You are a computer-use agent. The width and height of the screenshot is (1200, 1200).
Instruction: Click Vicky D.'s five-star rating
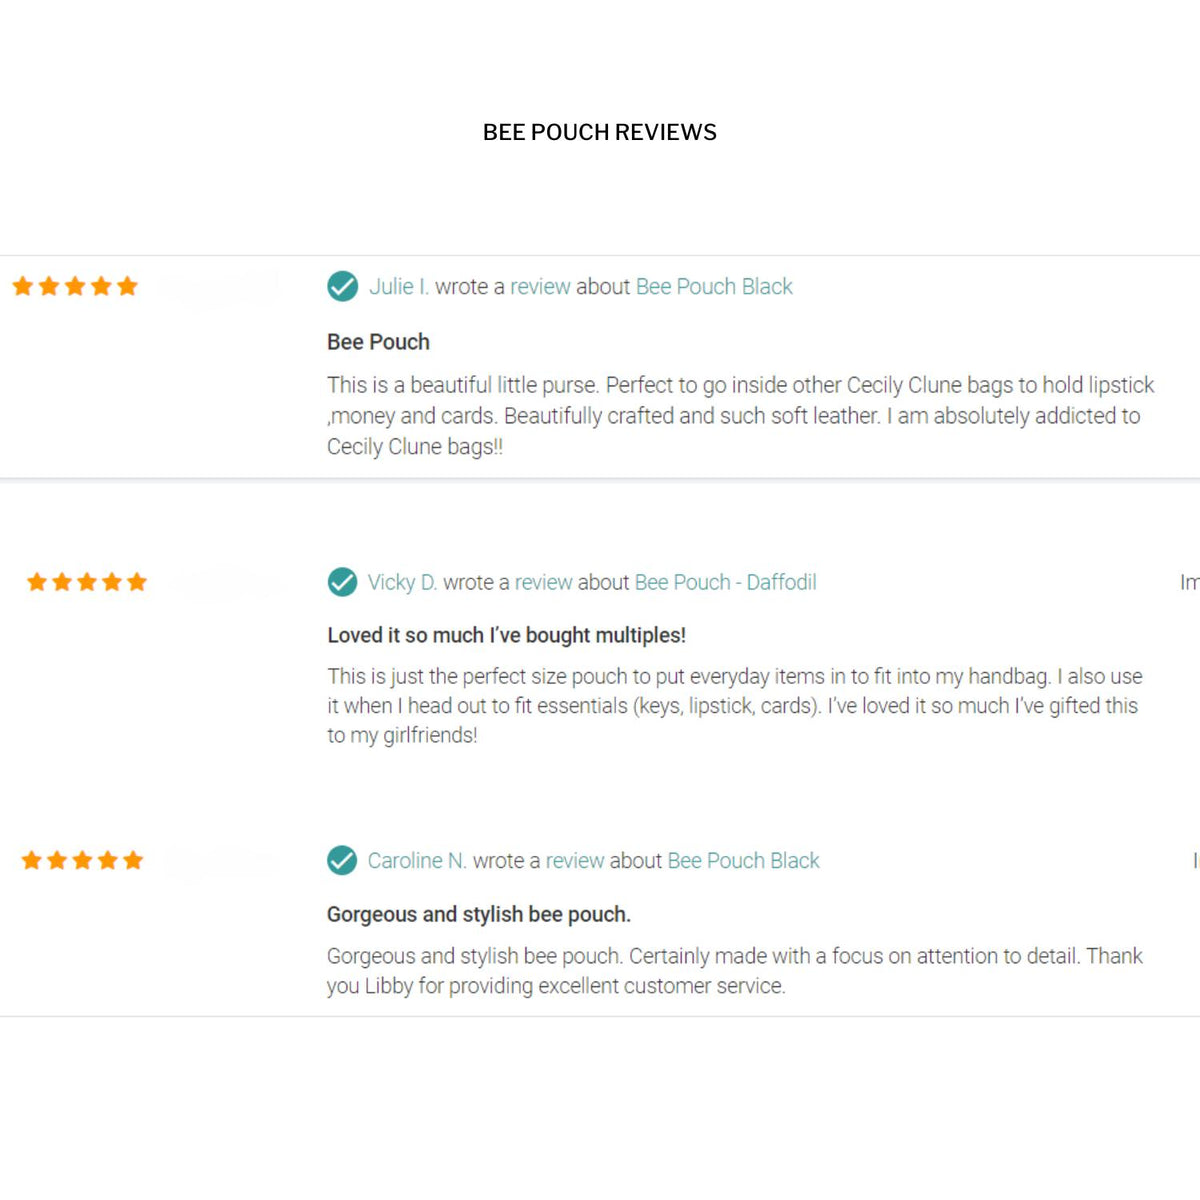87,582
